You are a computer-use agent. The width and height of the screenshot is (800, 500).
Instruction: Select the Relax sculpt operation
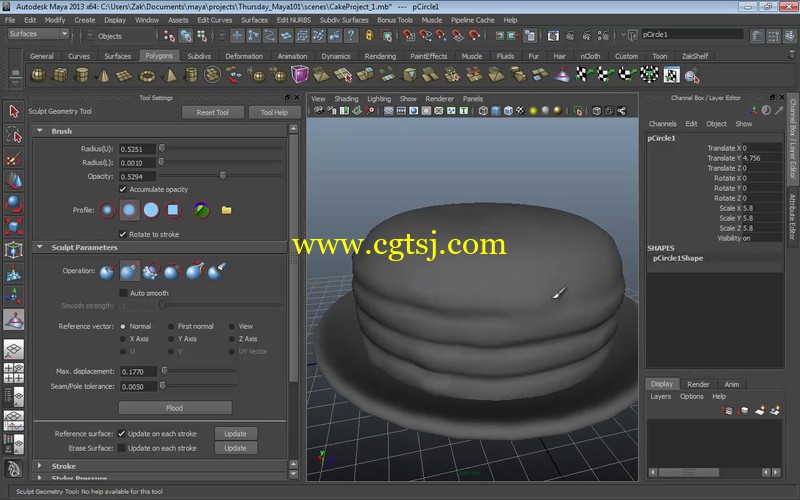click(x=173, y=271)
